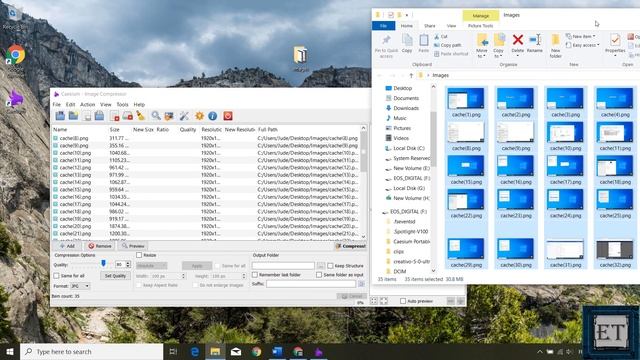Open the Easy access dropdown
This screenshot has height=360, width=640.
pyautogui.click(x=582, y=45)
